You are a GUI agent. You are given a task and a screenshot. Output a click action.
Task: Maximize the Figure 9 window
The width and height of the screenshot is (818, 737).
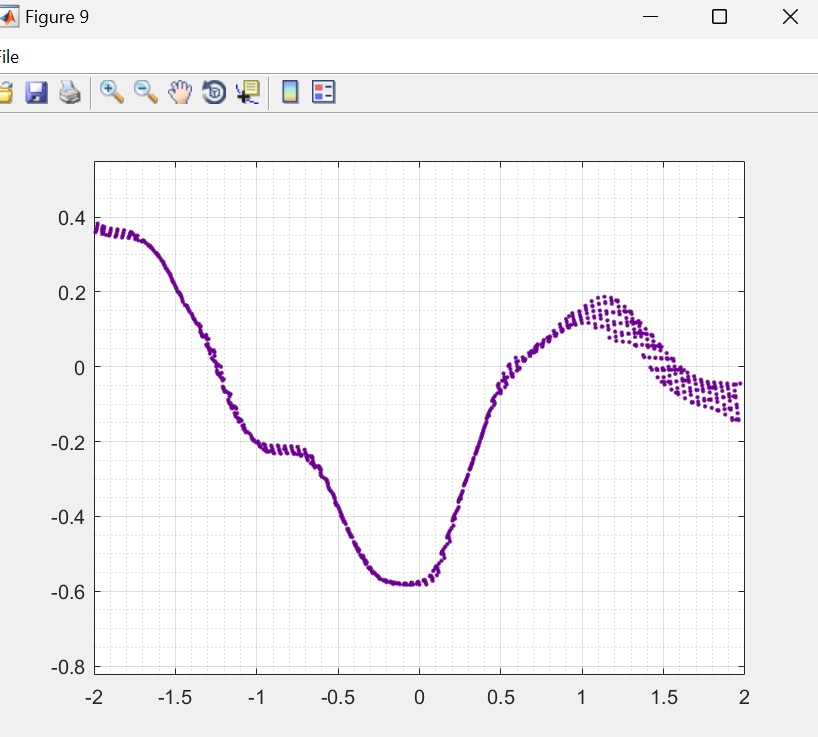[x=719, y=17]
